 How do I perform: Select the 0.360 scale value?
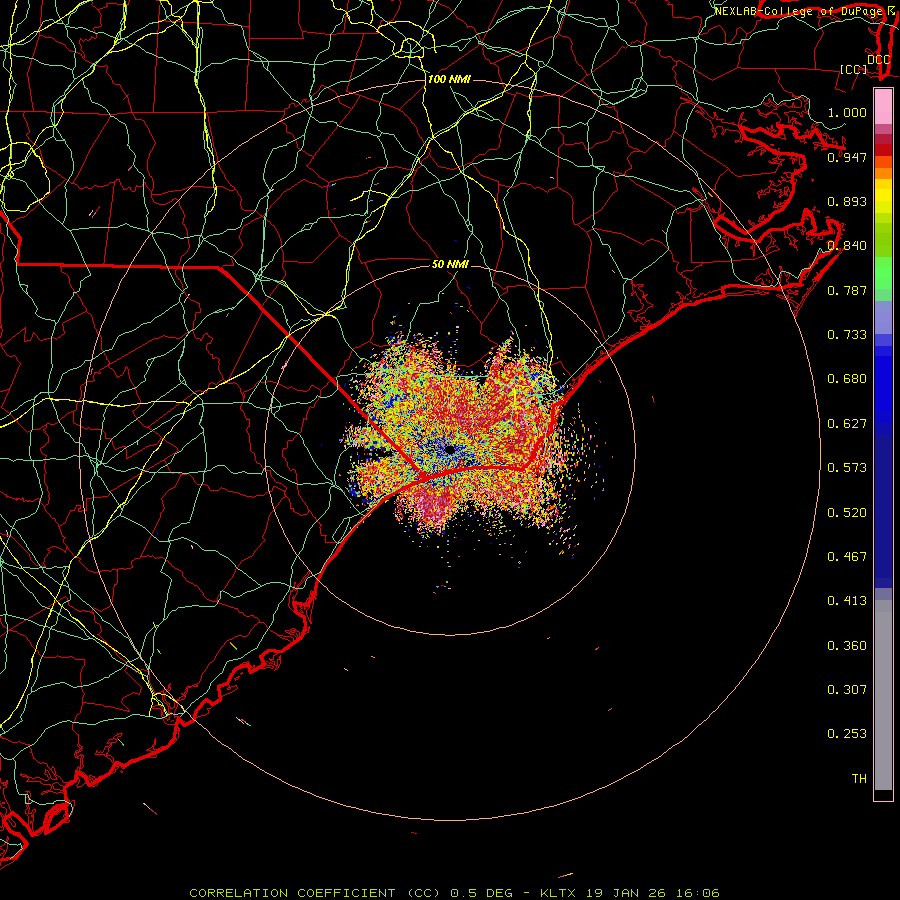tap(847, 645)
